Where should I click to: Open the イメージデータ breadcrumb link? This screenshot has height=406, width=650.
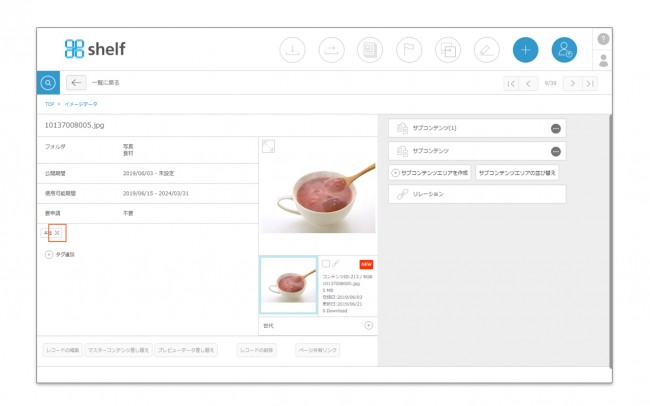tap(81, 104)
